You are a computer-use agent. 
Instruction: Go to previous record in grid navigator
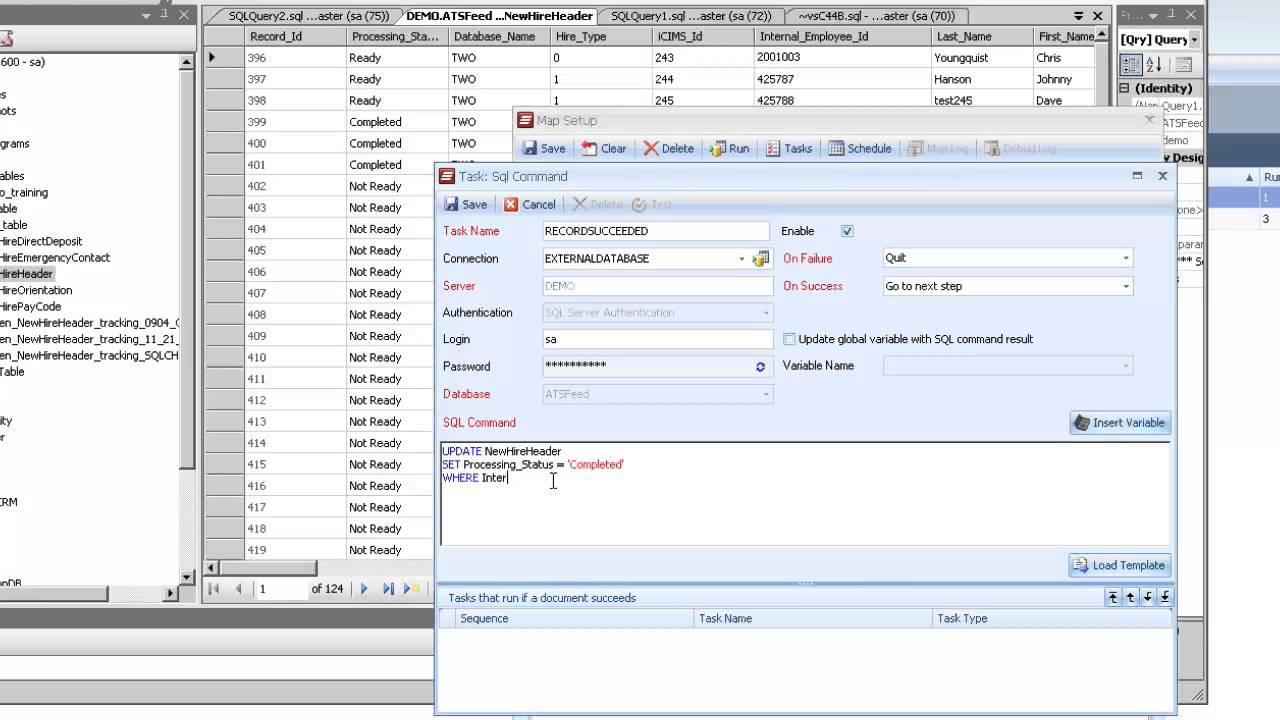(238, 589)
